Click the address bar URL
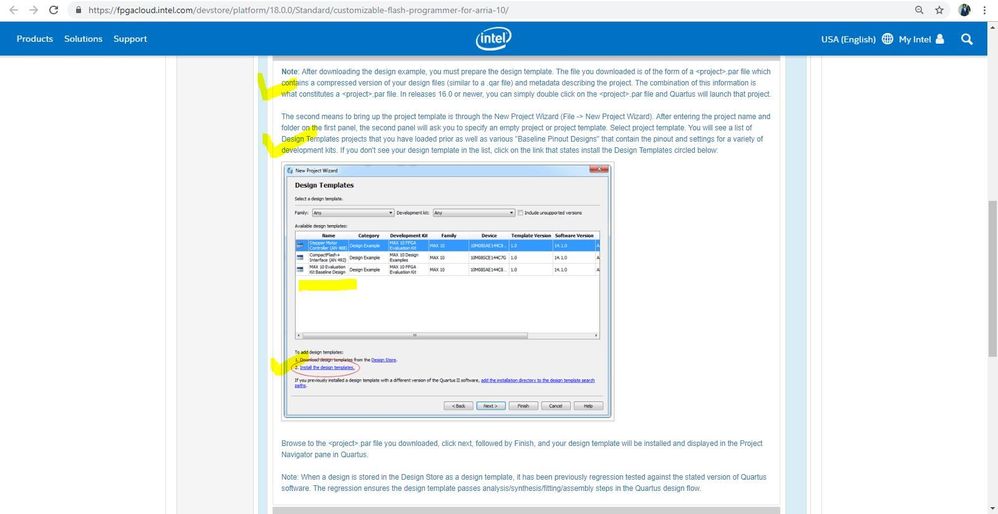This screenshot has height=514, width=998. tap(299, 10)
